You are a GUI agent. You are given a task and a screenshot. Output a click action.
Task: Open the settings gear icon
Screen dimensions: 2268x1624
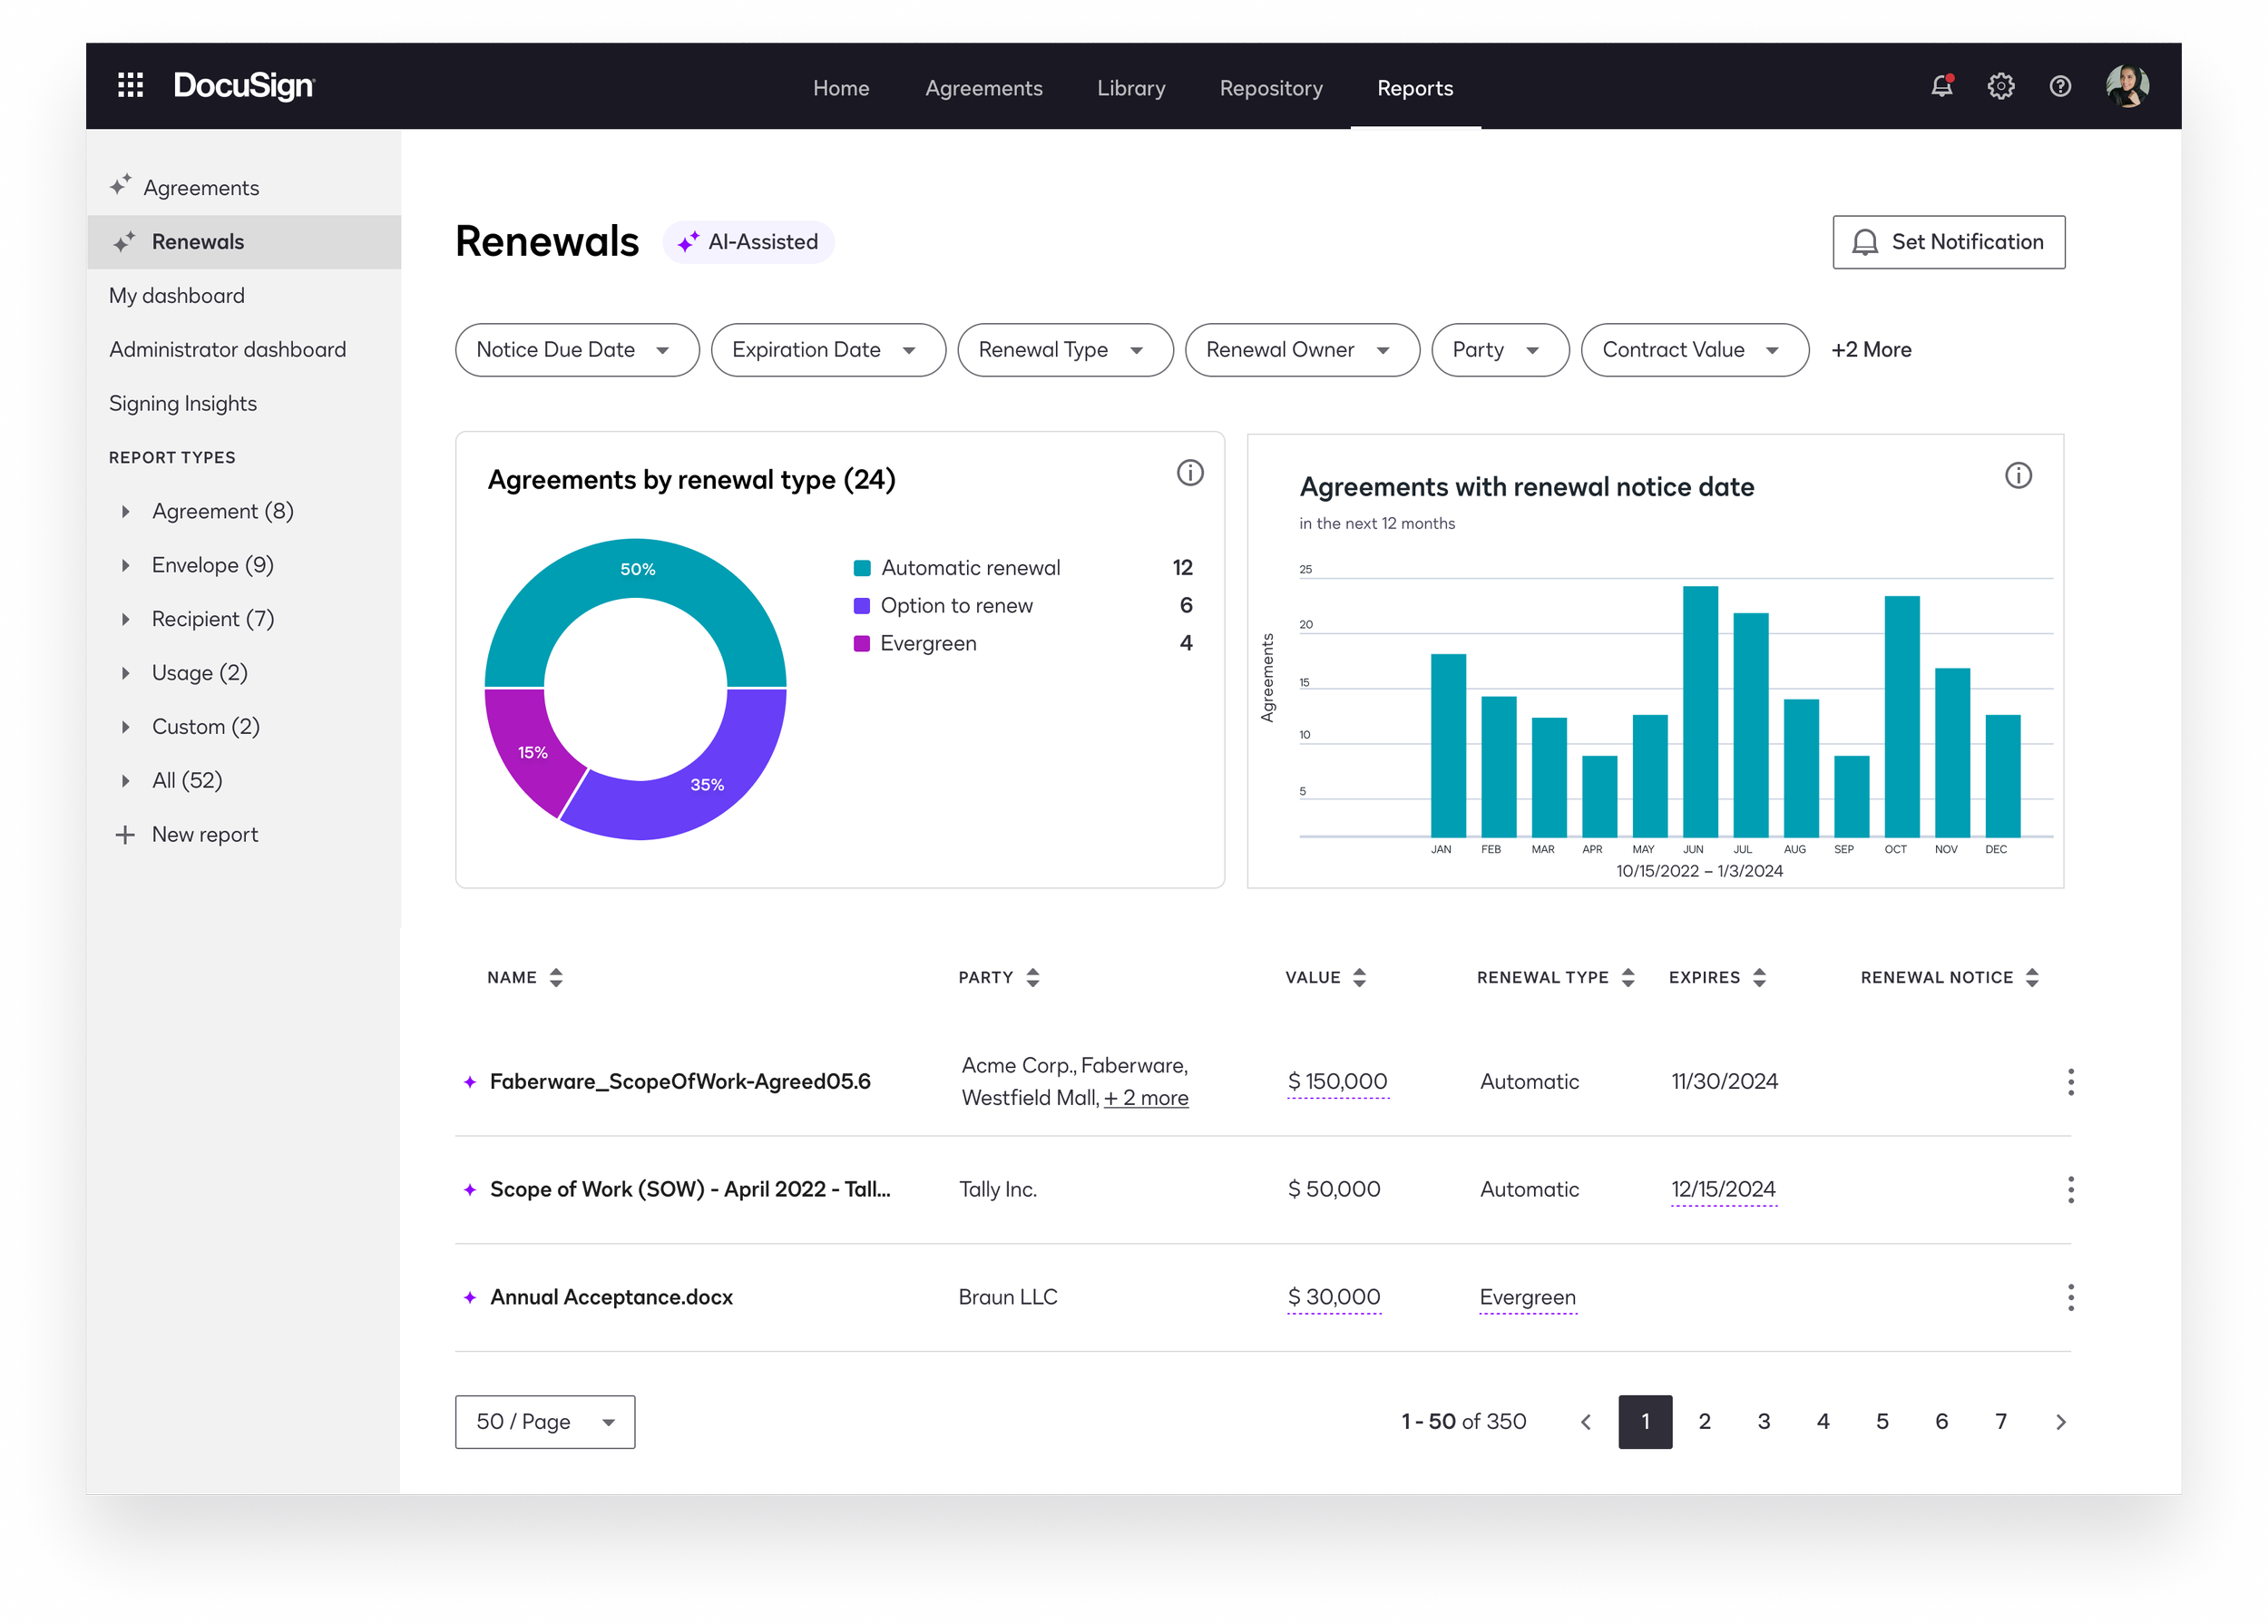click(x=2000, y=86)
